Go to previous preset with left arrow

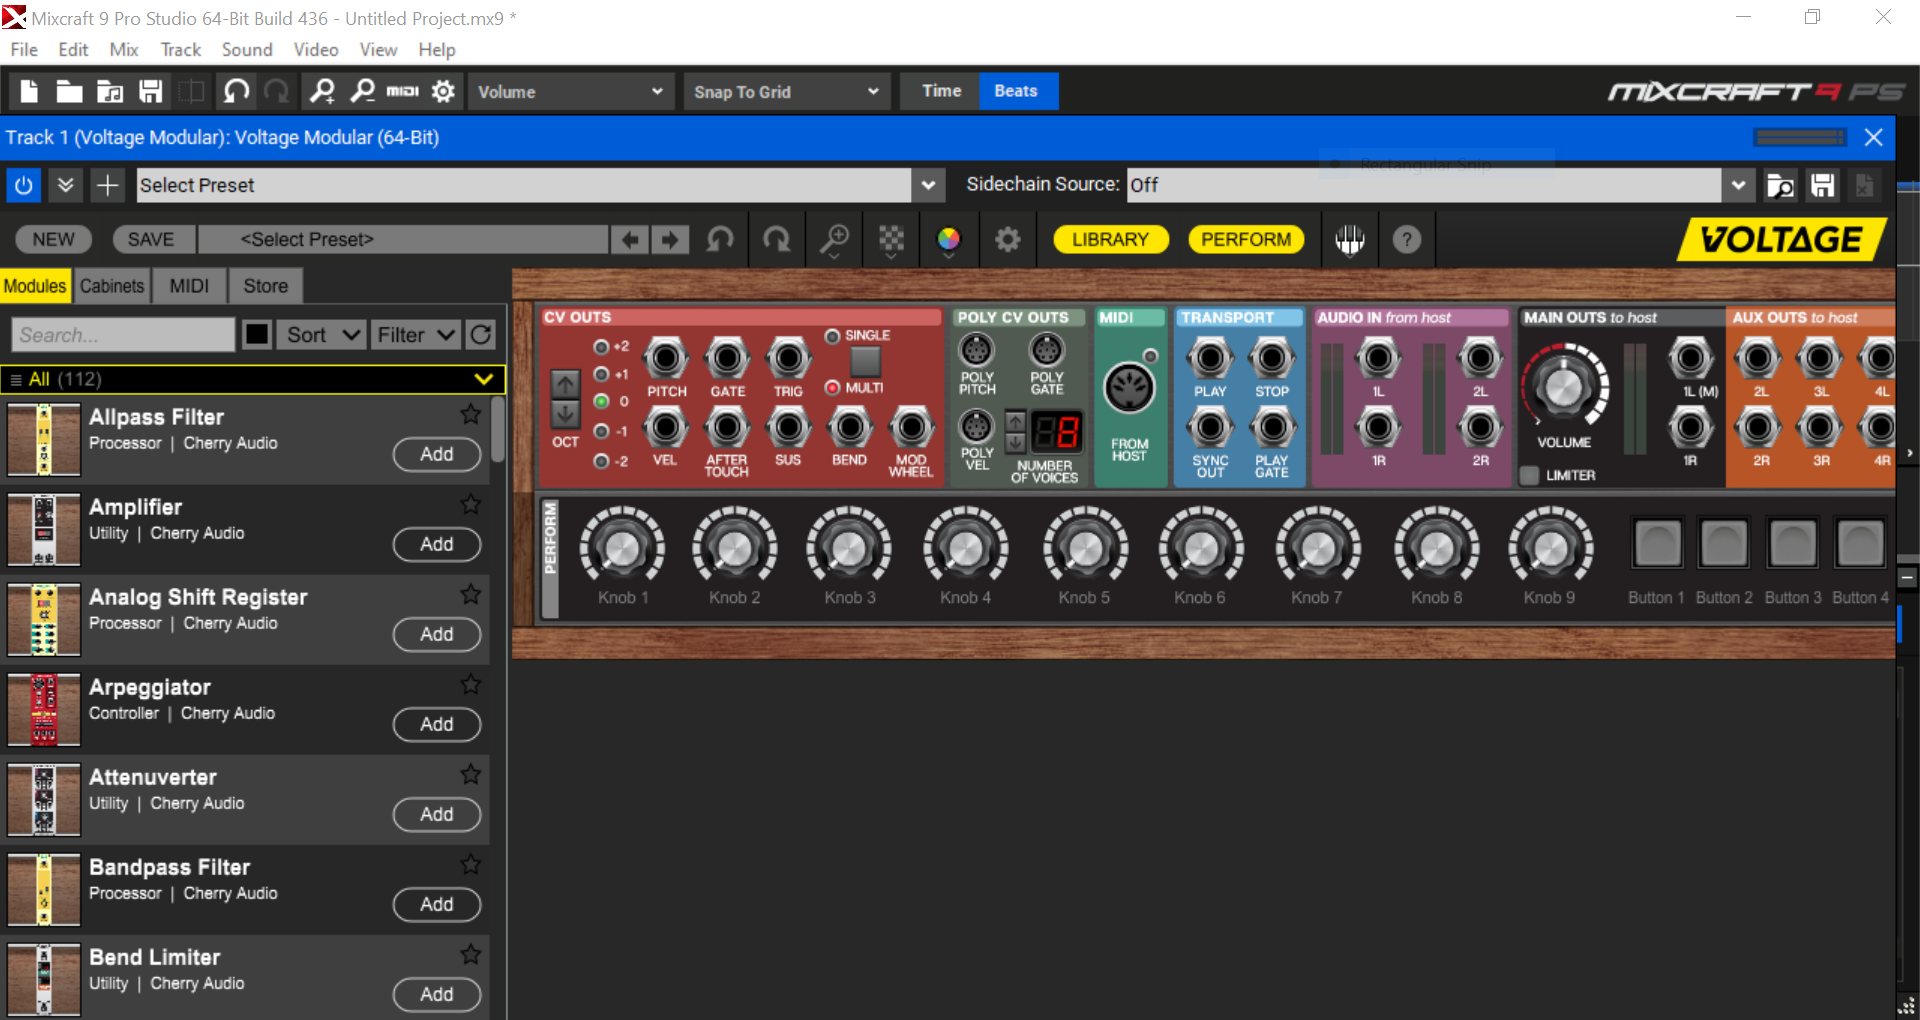(630, 240)
